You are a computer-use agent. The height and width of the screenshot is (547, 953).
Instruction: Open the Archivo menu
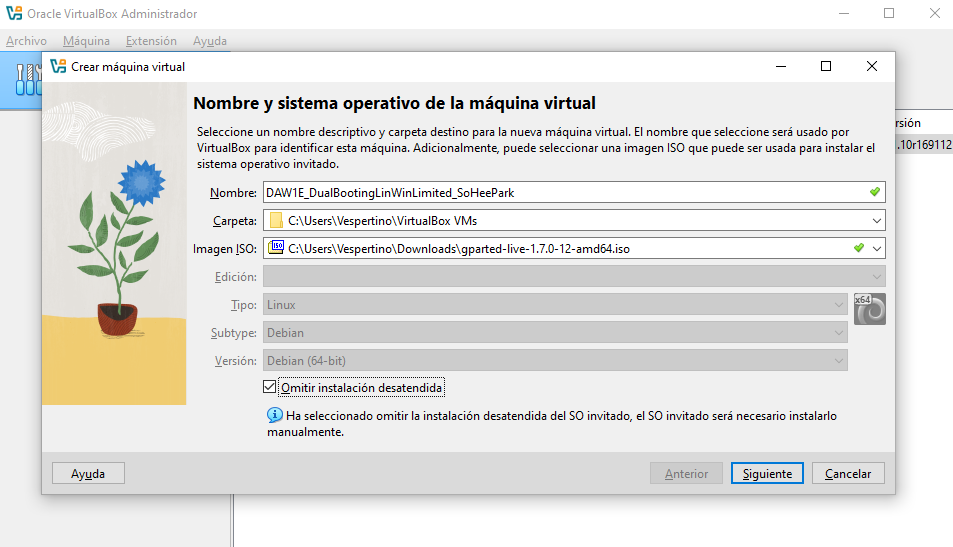pos(26,41)
